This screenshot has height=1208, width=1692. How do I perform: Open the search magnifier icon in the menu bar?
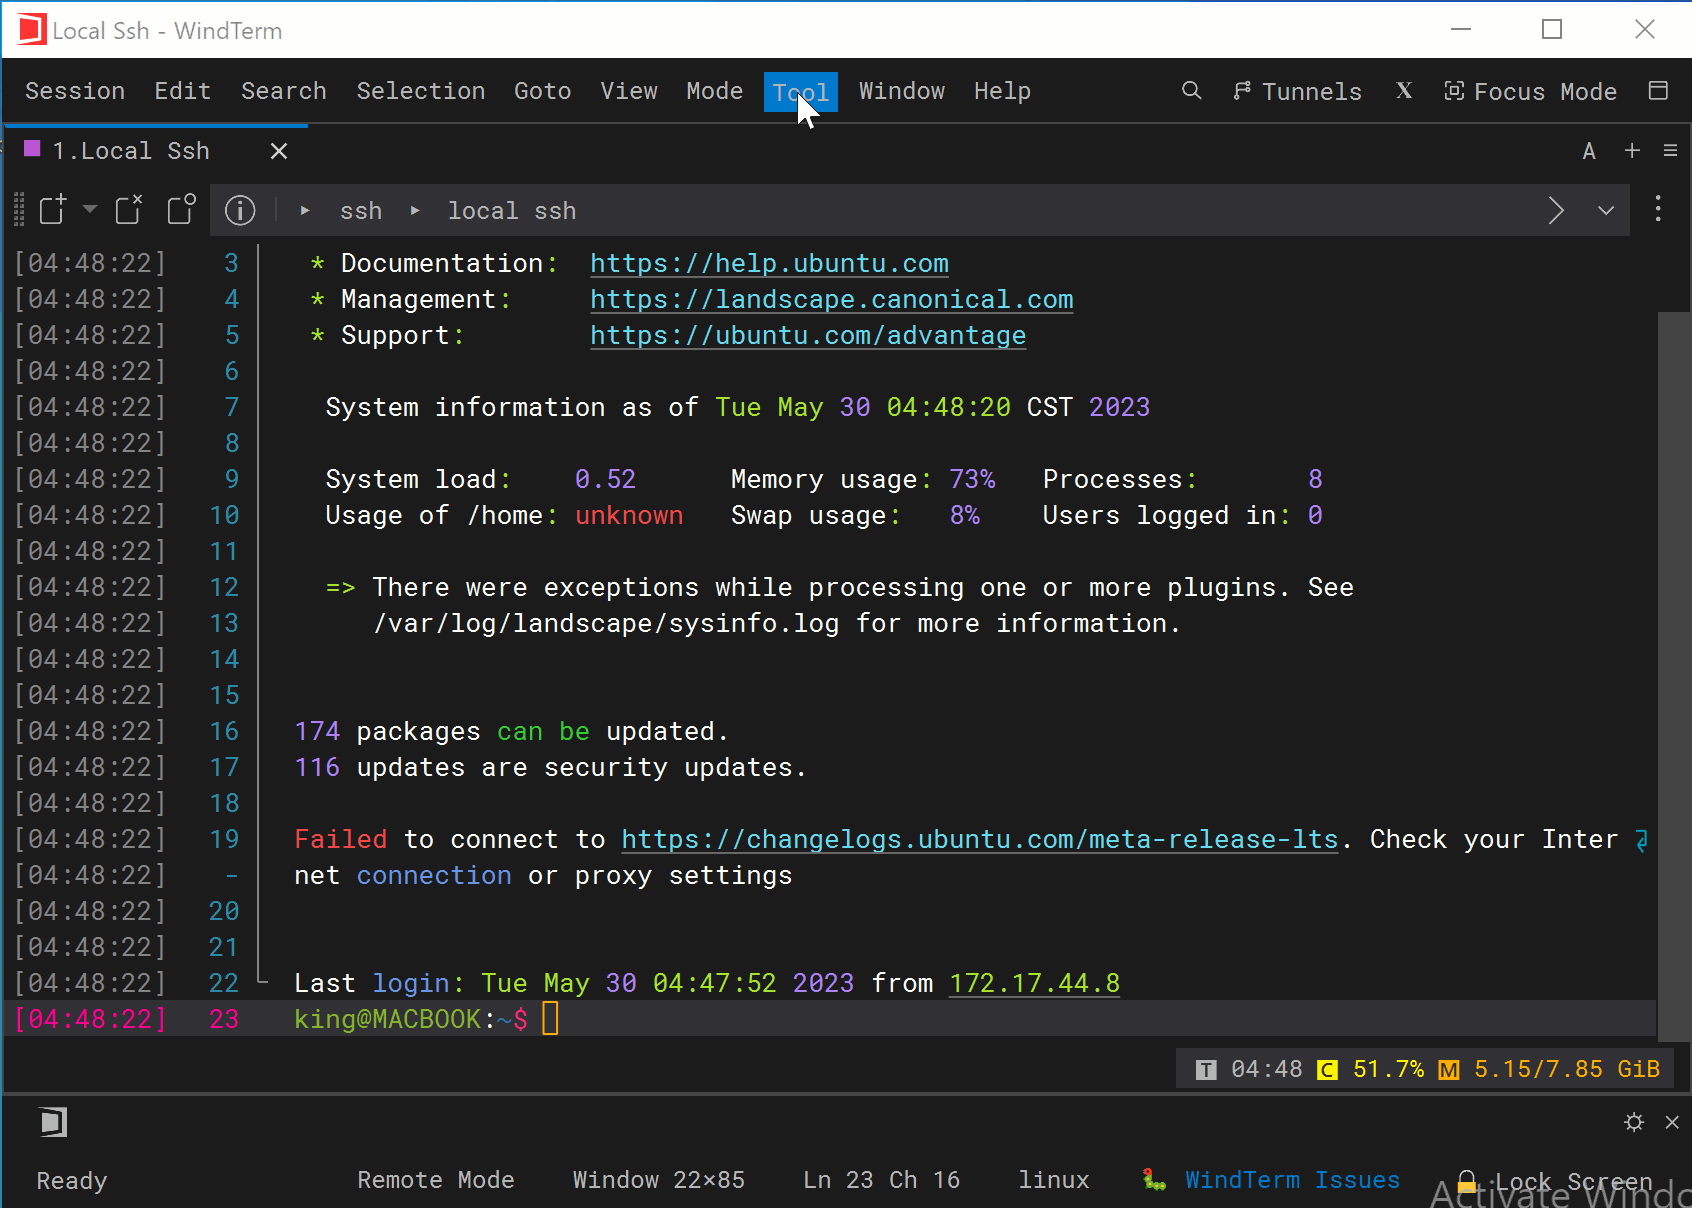pos(1191,91)
